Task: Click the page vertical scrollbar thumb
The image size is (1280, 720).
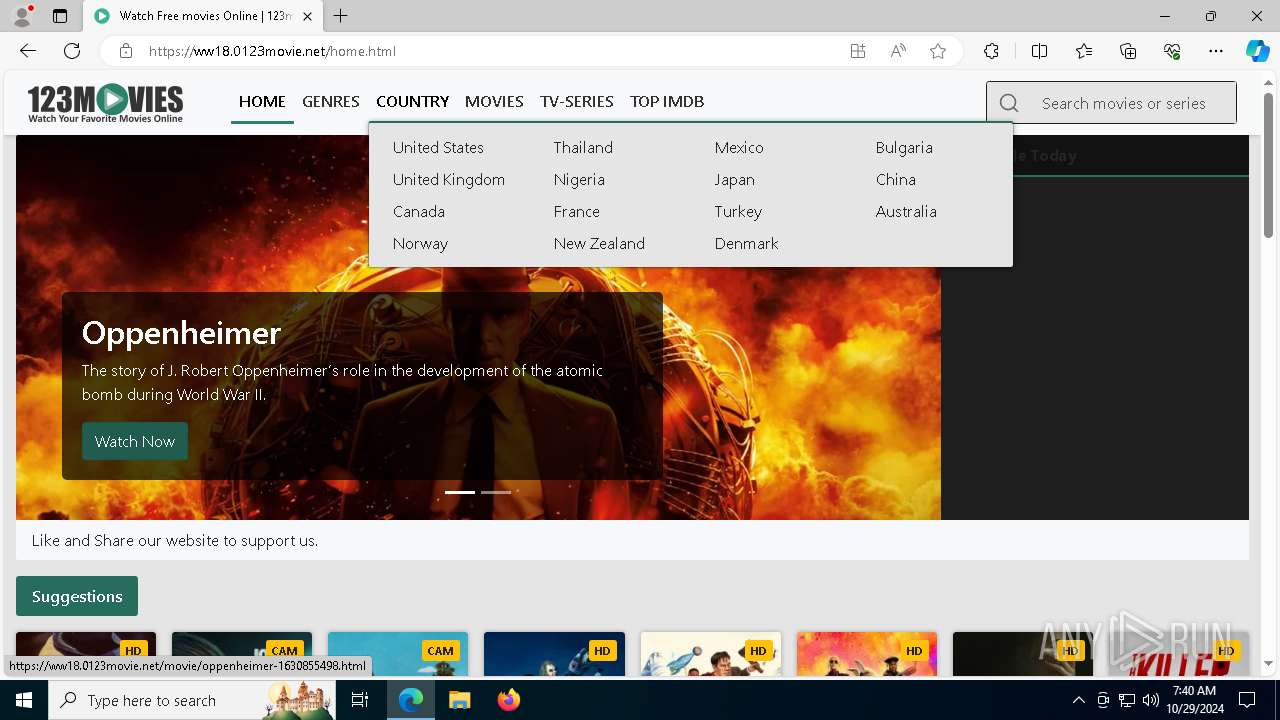Action: point(1269,165)
